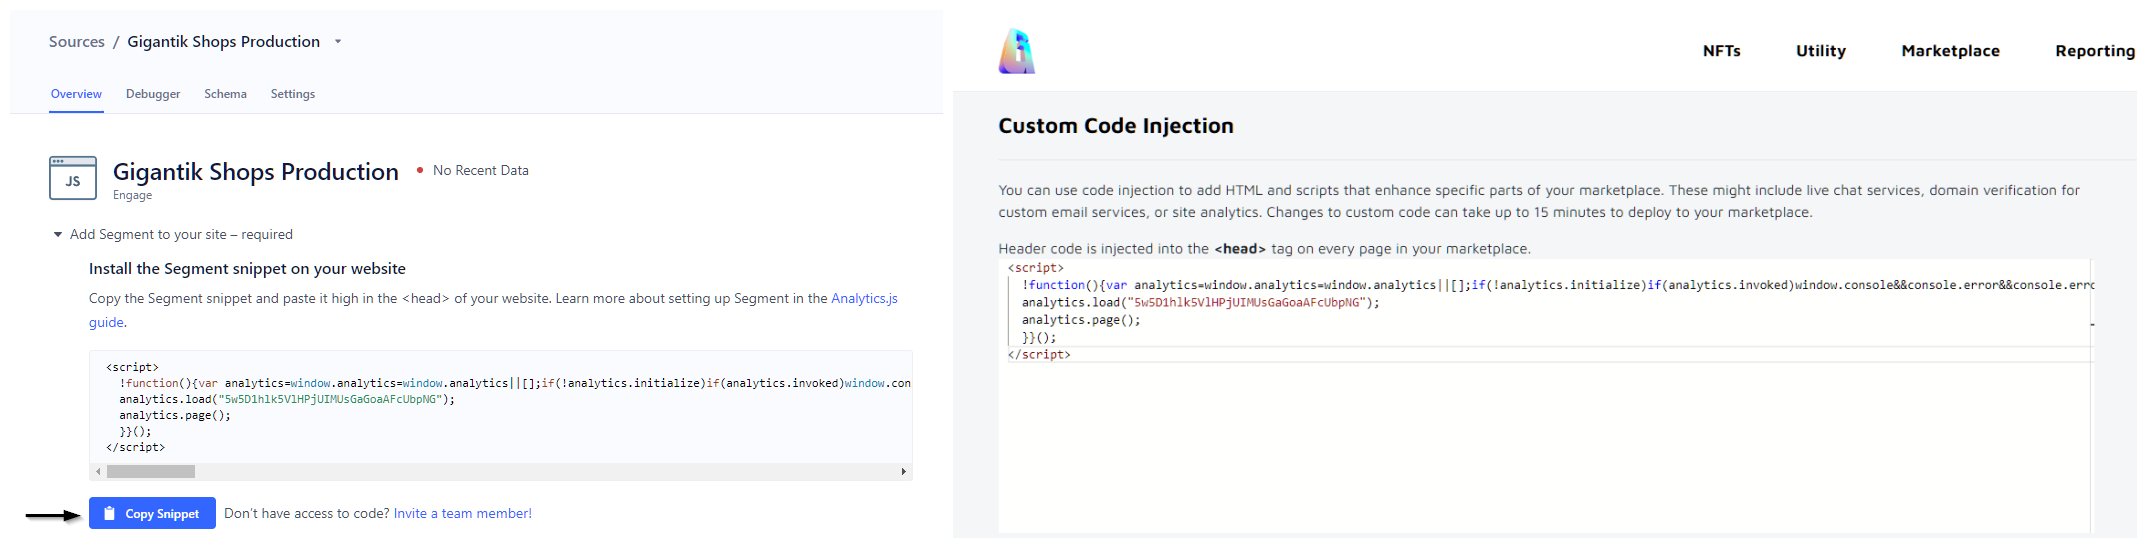This screenshot has height=548, width=2148.
Task: Collapse the Add Segment to your site section
Action: tap(58, 235)
